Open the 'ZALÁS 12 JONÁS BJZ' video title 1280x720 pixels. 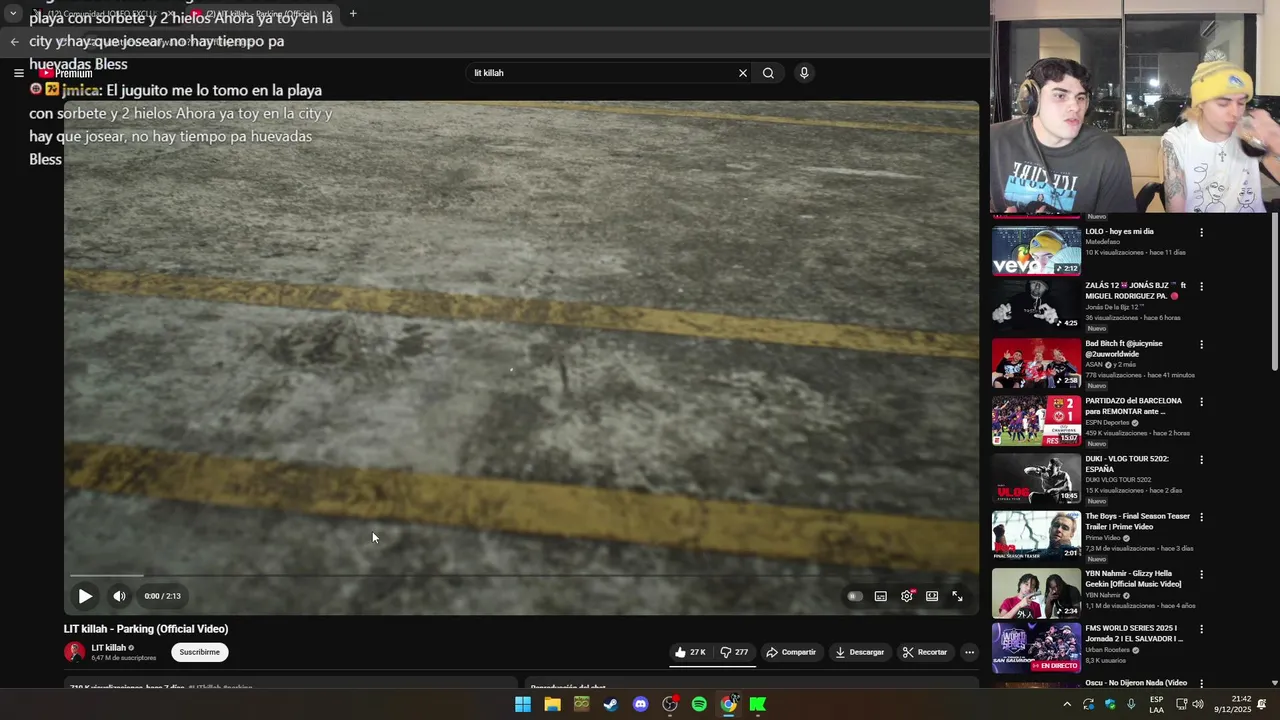pyautogui.click(x=1135, y=291)
